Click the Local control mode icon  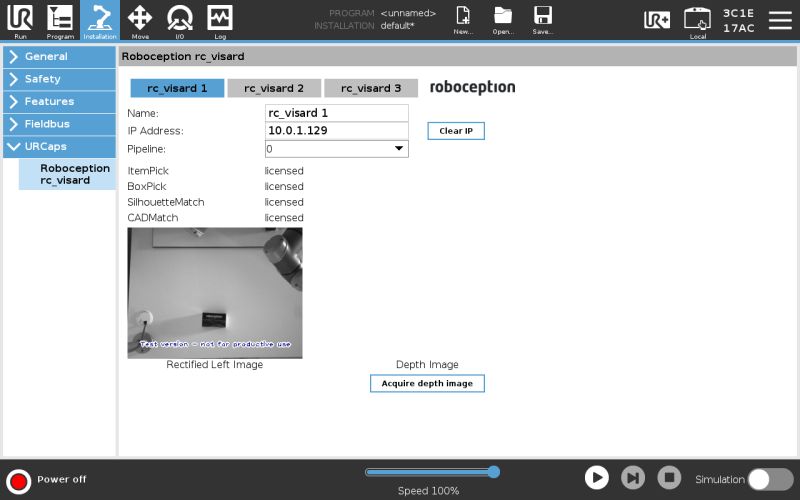tap(697, 22)
